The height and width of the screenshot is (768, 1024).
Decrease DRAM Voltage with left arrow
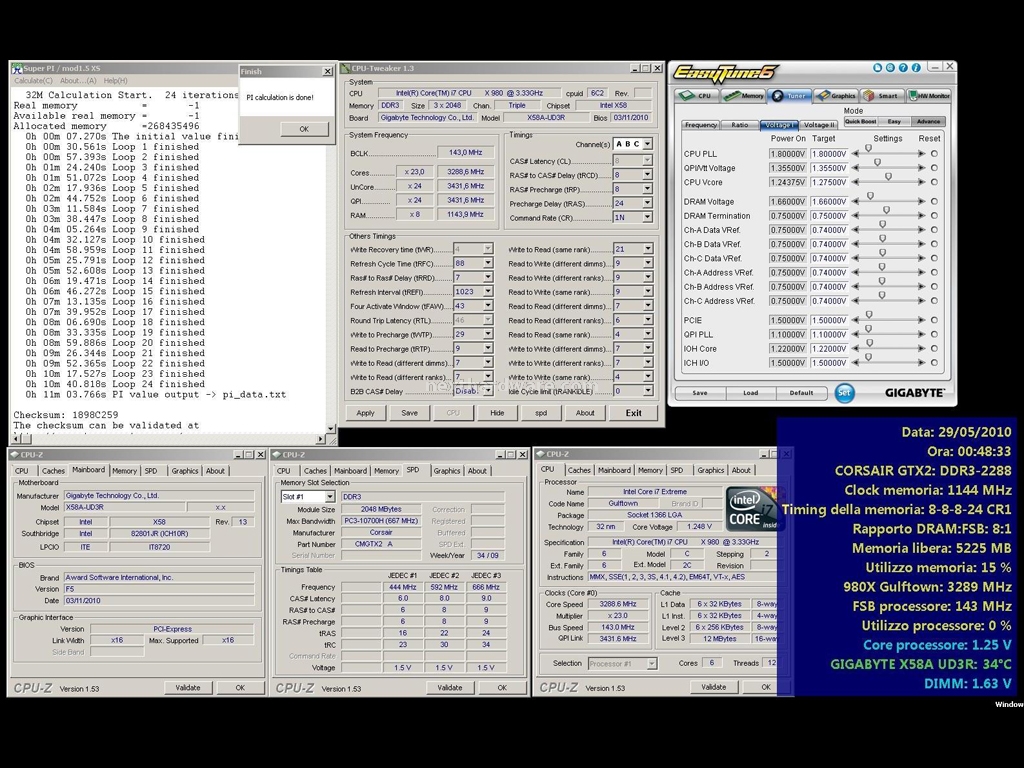point(855,202)
